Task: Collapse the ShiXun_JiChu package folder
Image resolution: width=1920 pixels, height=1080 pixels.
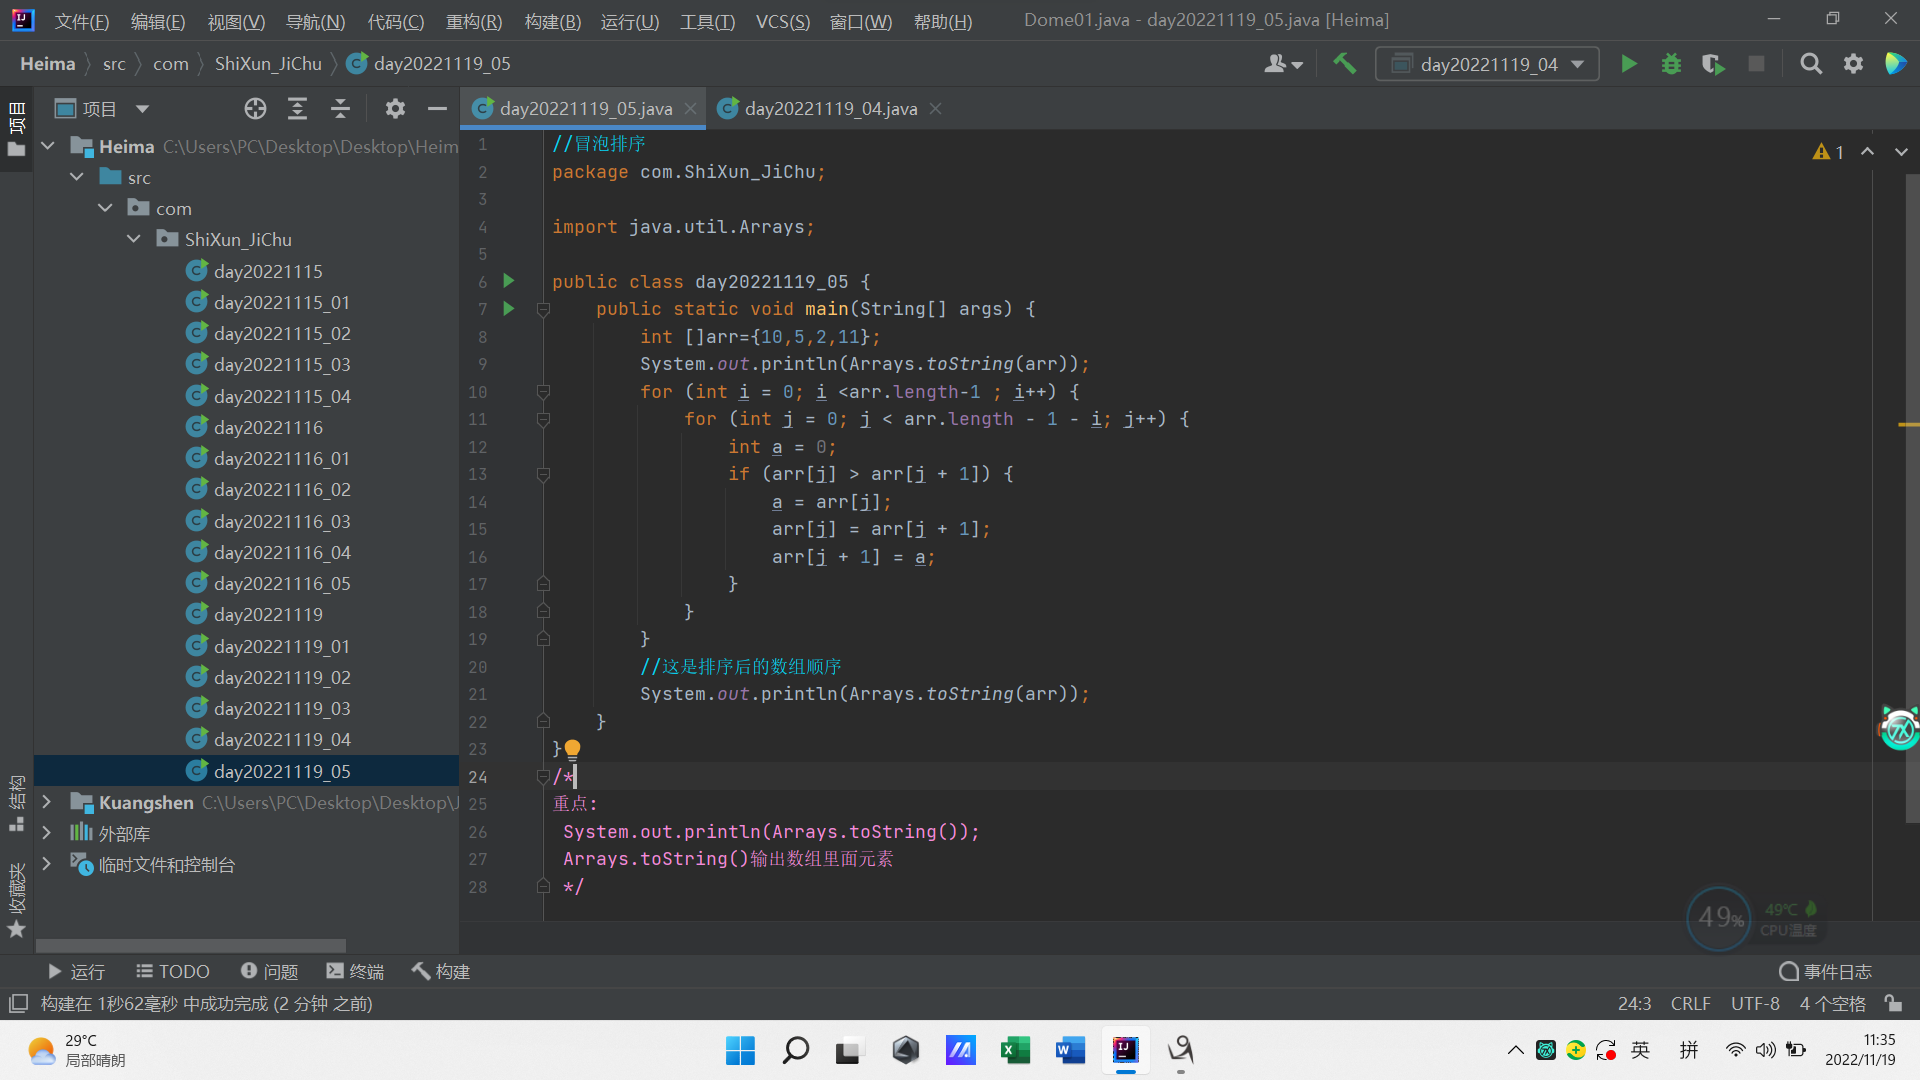Action: [x=133, y=239]
